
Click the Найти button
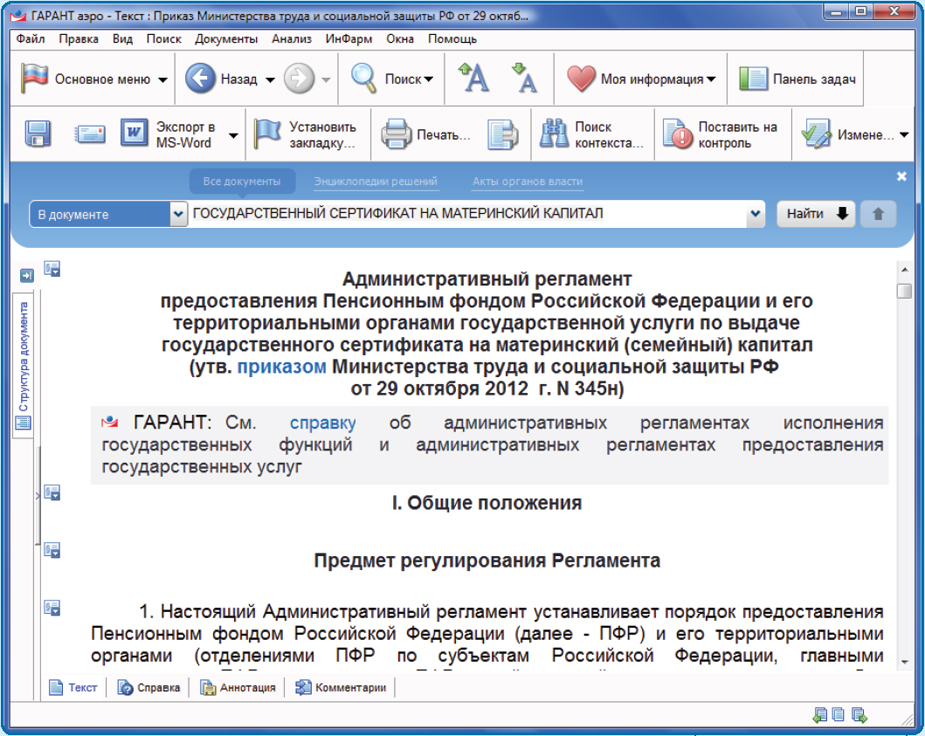[809, 214]
